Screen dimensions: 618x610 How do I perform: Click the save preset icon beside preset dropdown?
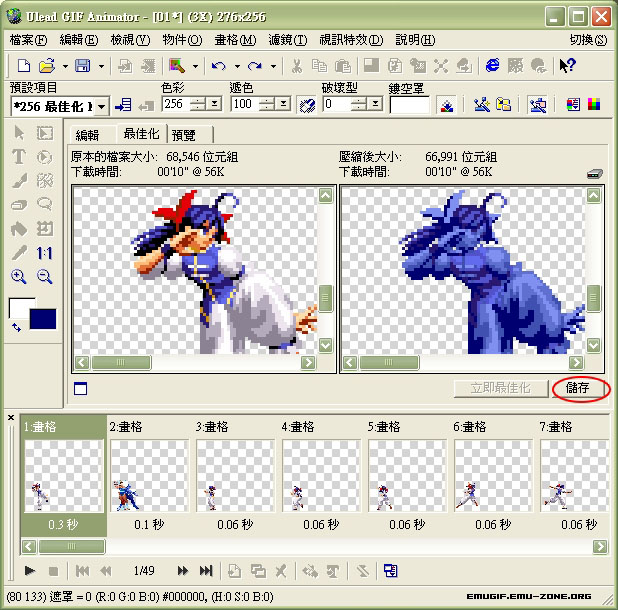(123, 105)
